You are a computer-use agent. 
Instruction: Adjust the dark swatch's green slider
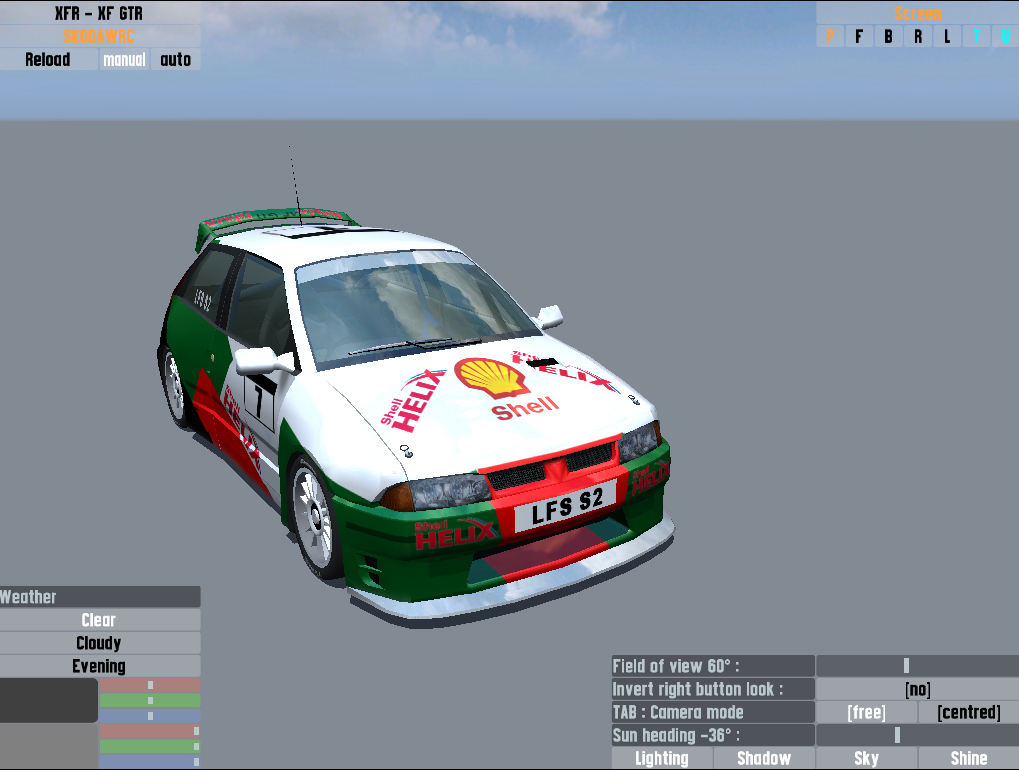pos(150,700)
